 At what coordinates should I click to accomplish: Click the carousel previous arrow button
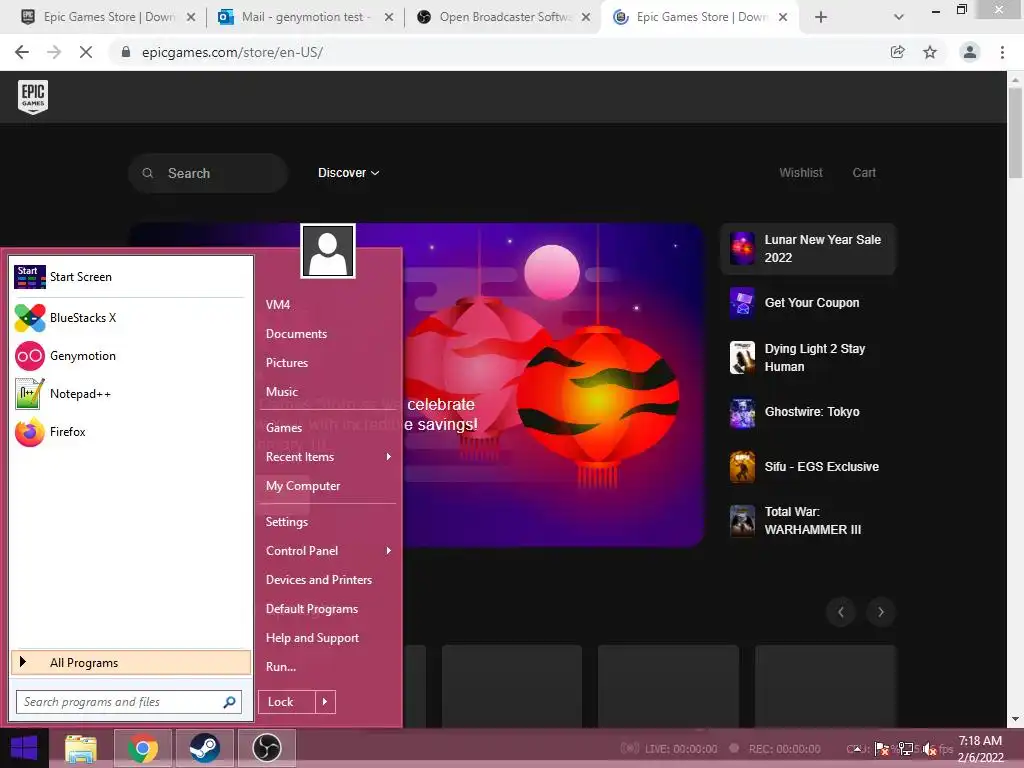[840, 612]
